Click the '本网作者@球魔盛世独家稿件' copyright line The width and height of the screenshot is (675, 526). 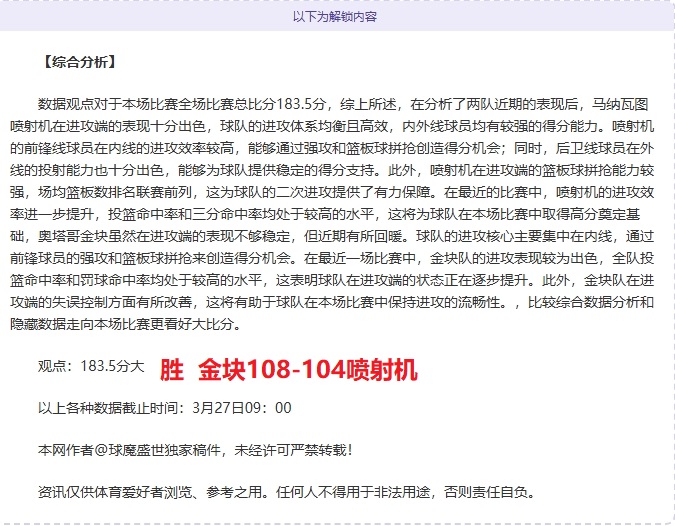196,450
